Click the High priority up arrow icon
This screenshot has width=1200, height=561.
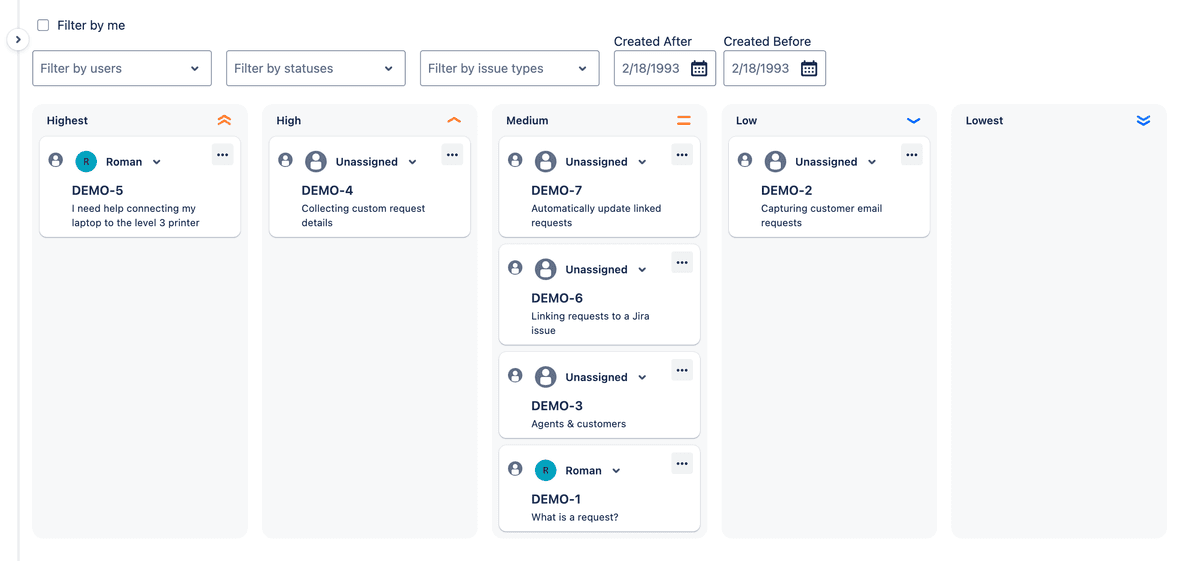point(454,120)
